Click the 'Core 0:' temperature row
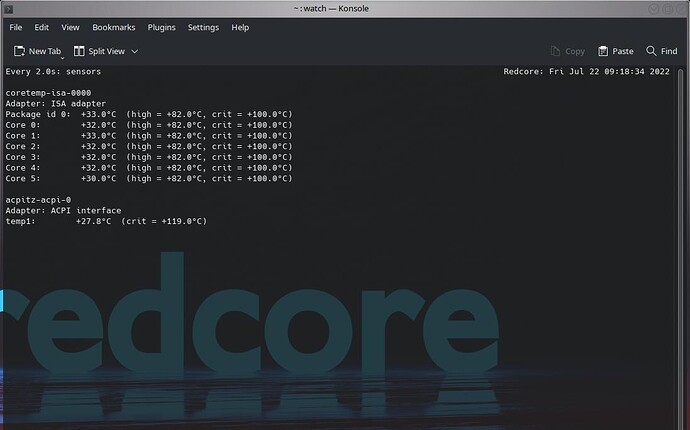This screenshot has height=430, width=690. click(x=149, y=125)
